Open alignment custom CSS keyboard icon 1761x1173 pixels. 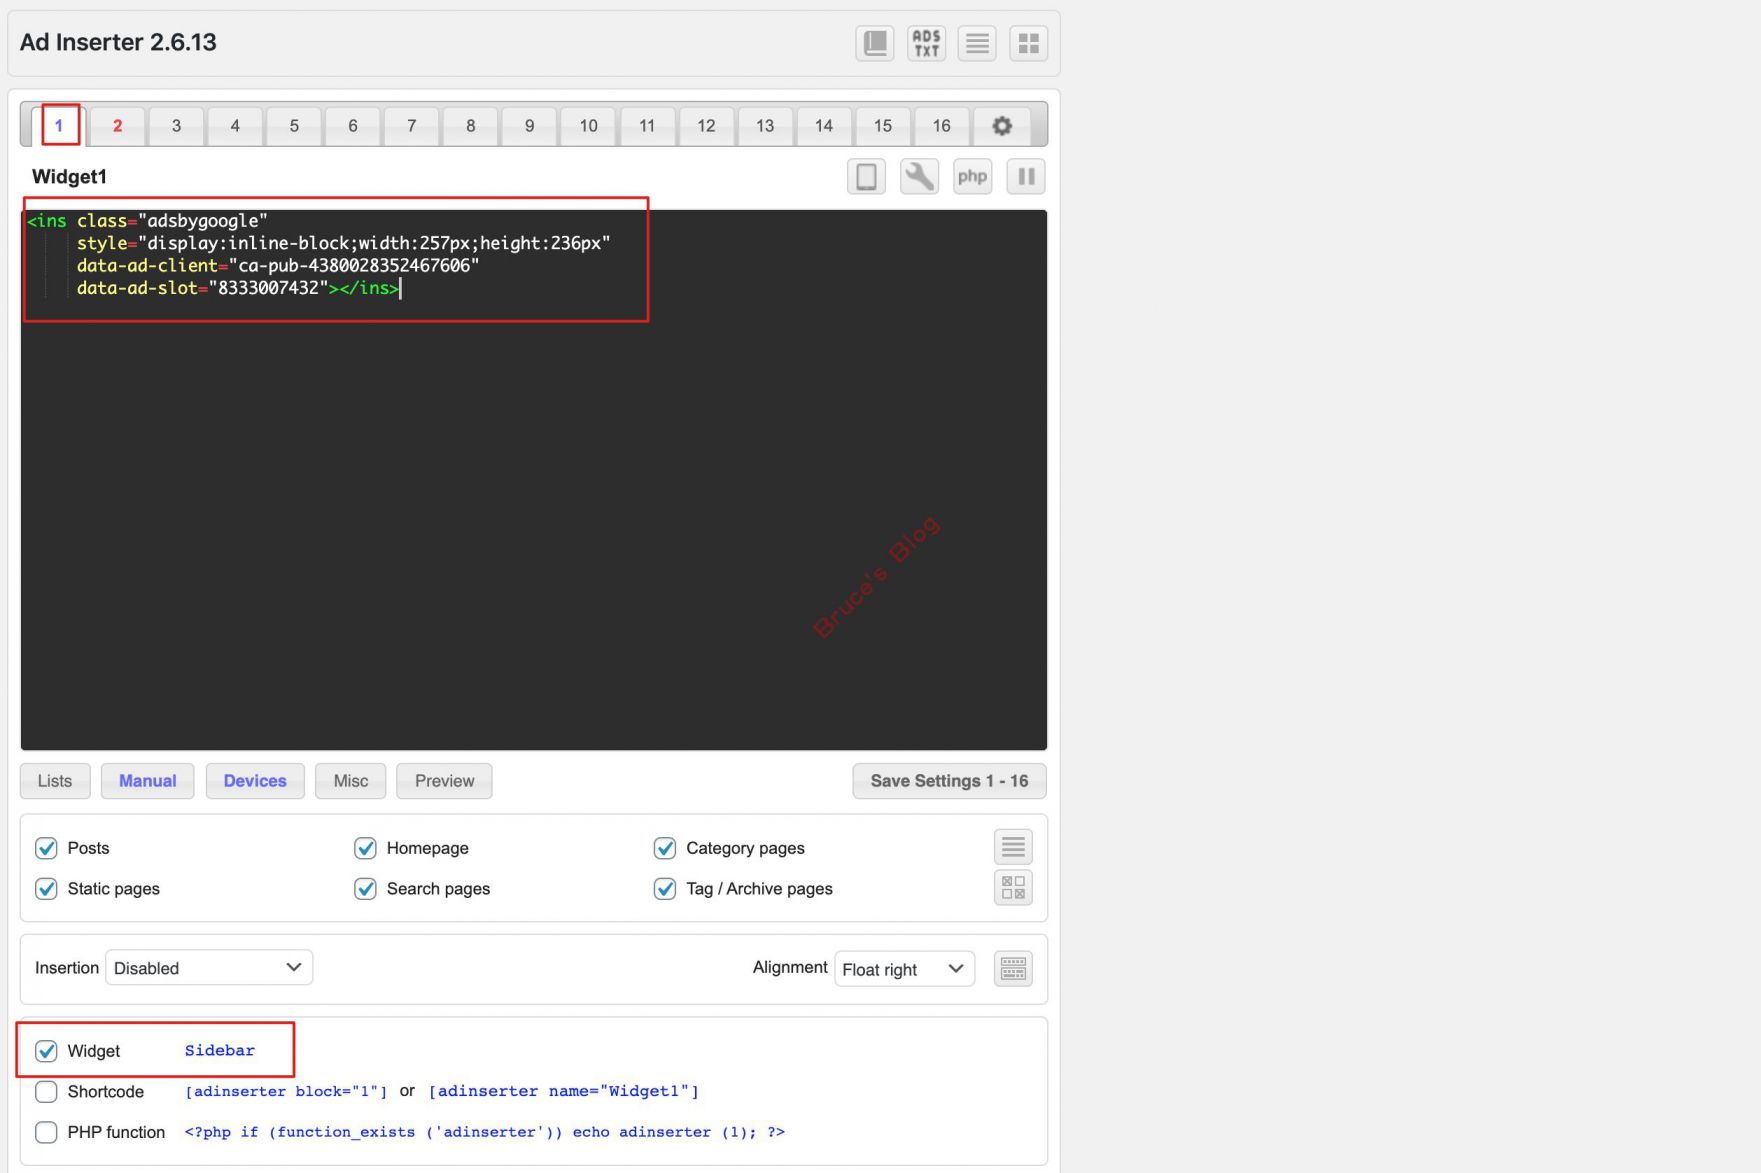pos(1013,968)
